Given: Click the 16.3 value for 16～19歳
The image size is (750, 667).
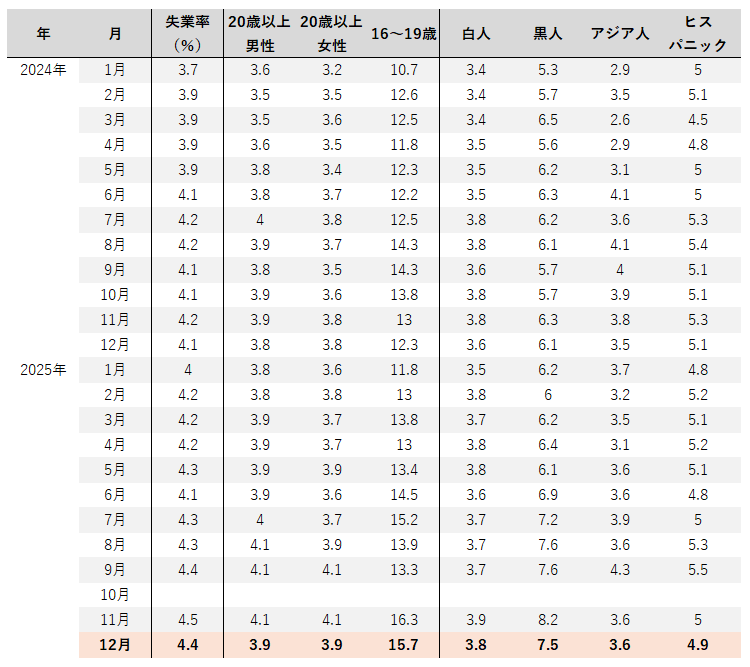Looking at the screenshot, I should coord(403,620).
